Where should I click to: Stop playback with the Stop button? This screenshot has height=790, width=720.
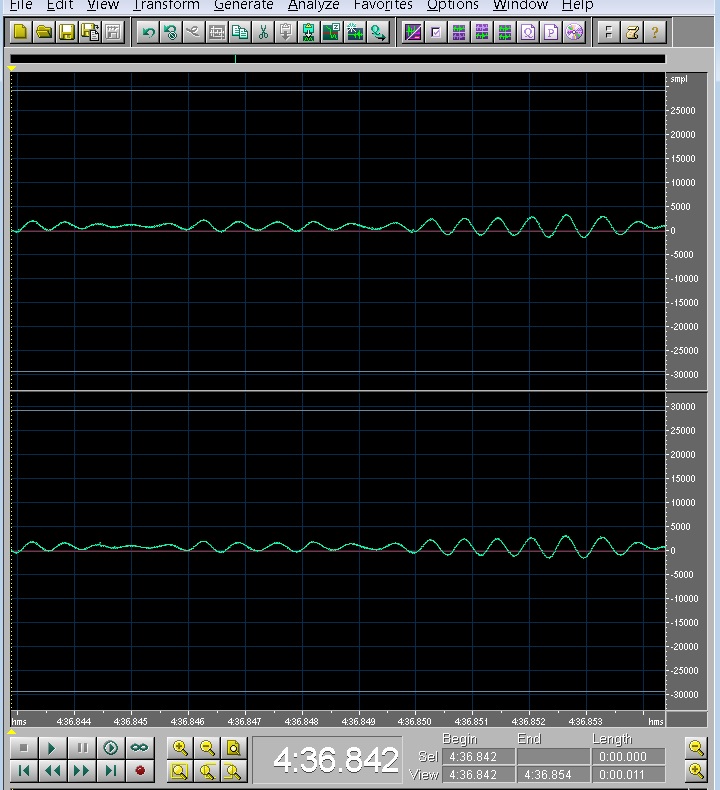(x=23, y=748)
